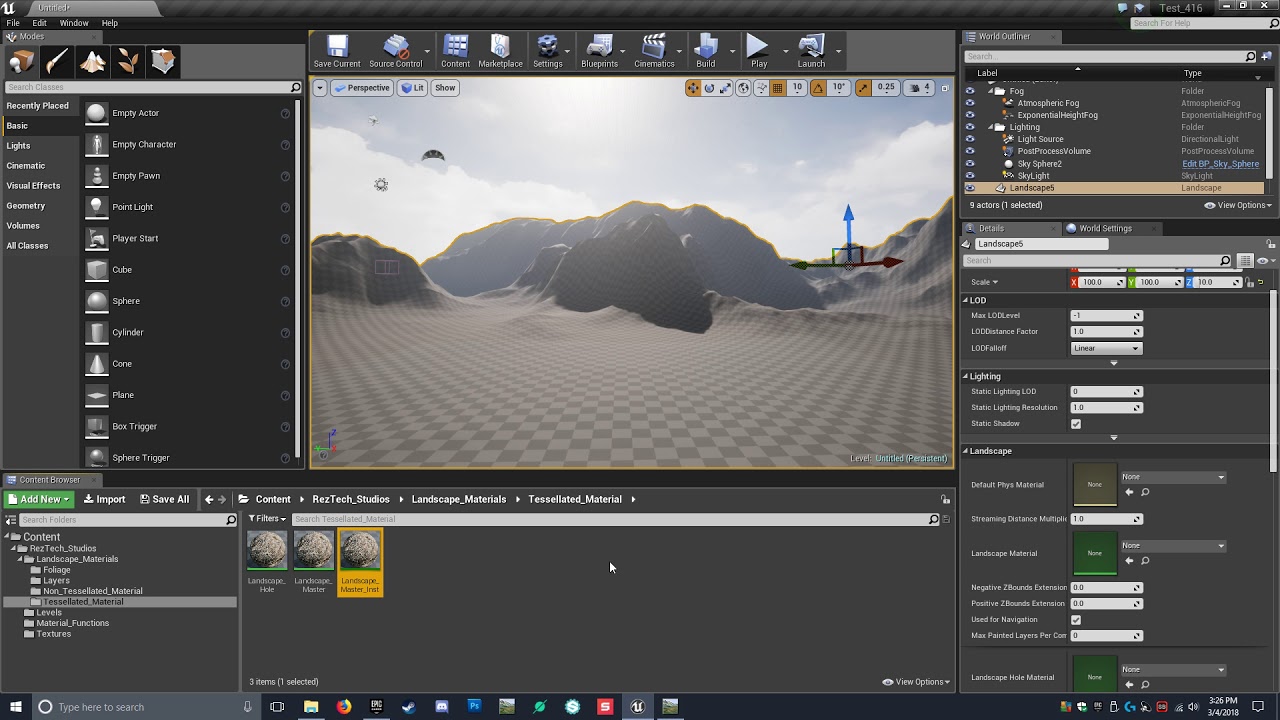The image size is (1280, 720).
Task: Select the Point Light actor icon
Action: tap(96, 207)
